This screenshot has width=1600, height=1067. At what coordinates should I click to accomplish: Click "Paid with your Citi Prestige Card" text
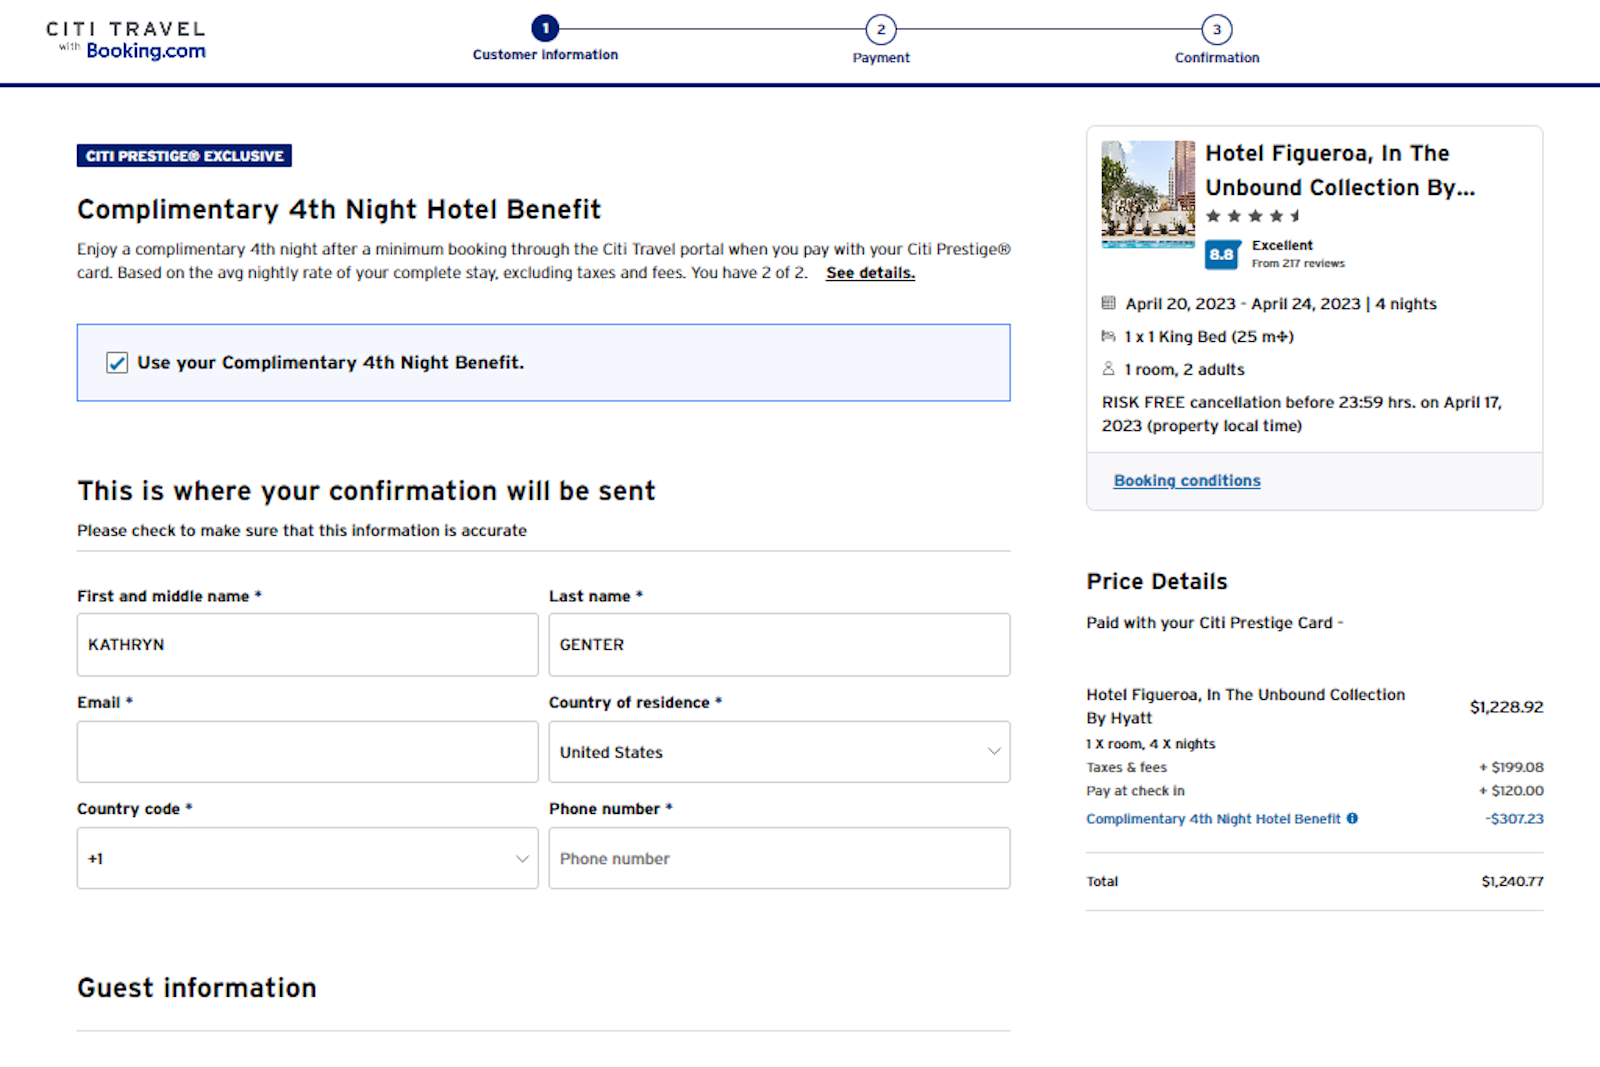pos(1210,623)
